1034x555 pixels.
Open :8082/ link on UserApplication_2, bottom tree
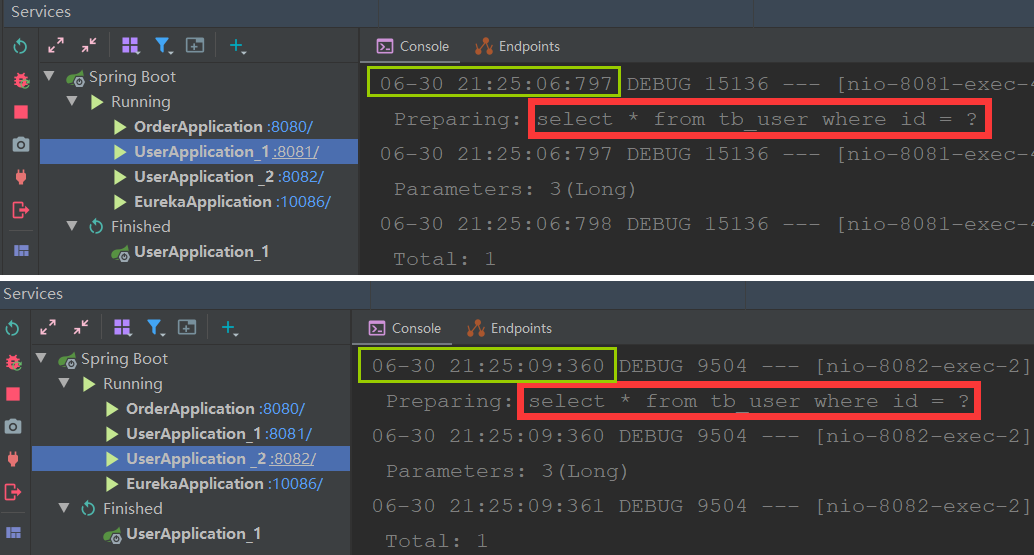(293, 459)
